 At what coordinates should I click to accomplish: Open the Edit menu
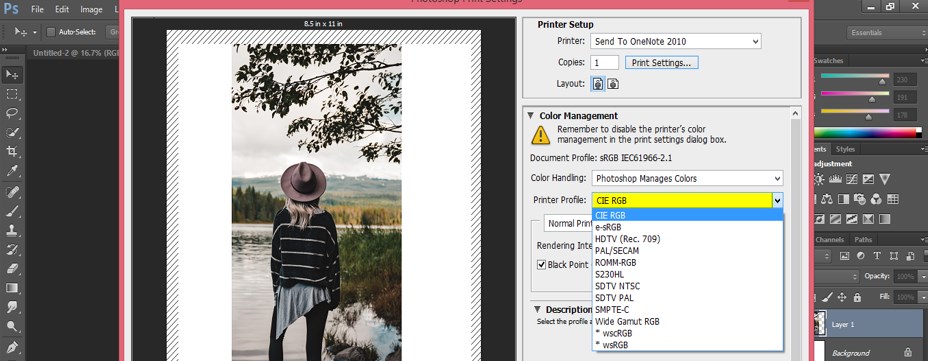coord(62,9)
